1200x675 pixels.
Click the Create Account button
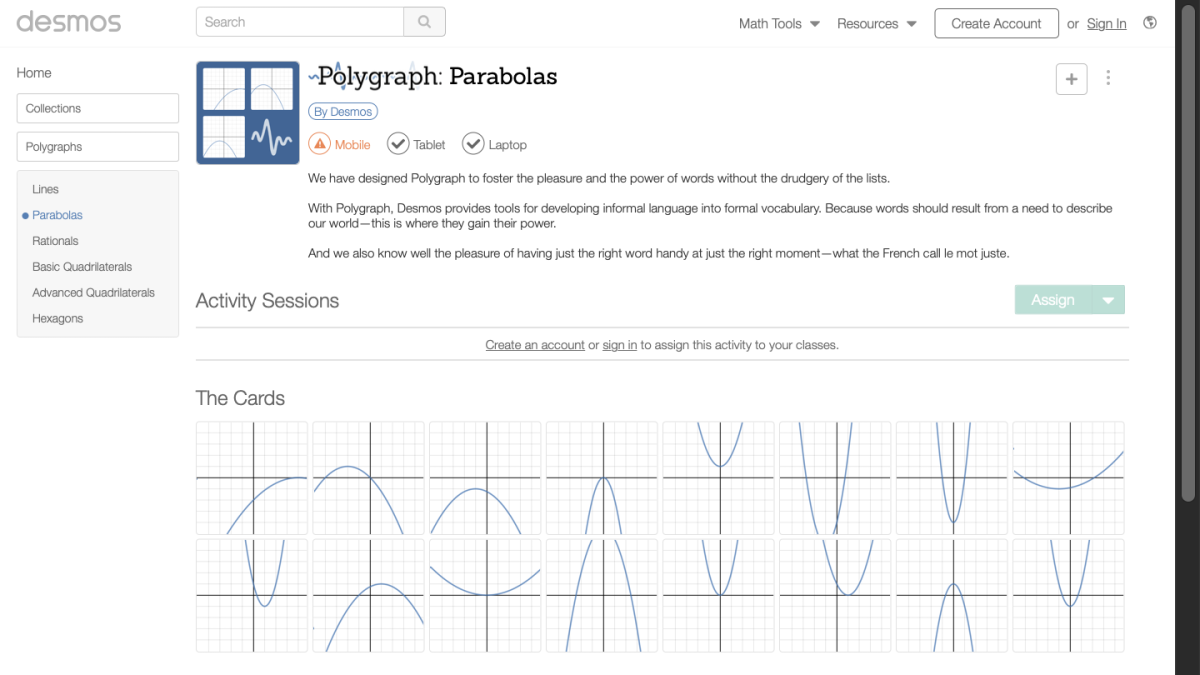[x=996, y=22]
